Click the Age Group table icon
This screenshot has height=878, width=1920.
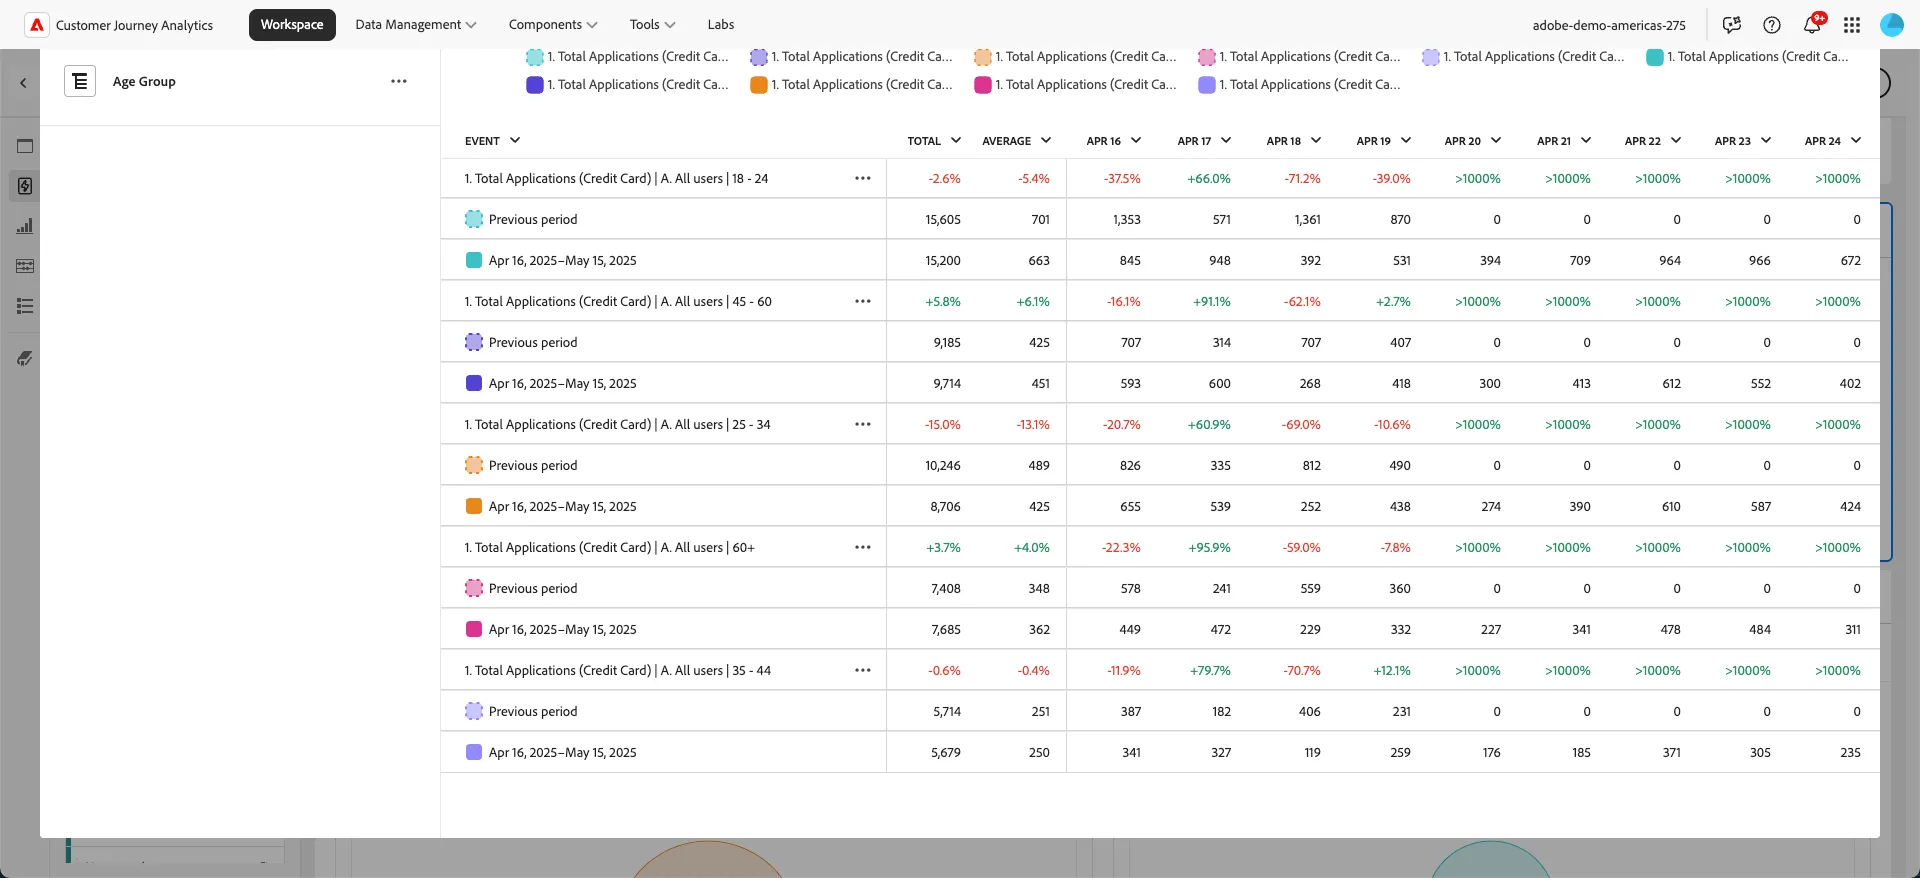click(80, 81)
